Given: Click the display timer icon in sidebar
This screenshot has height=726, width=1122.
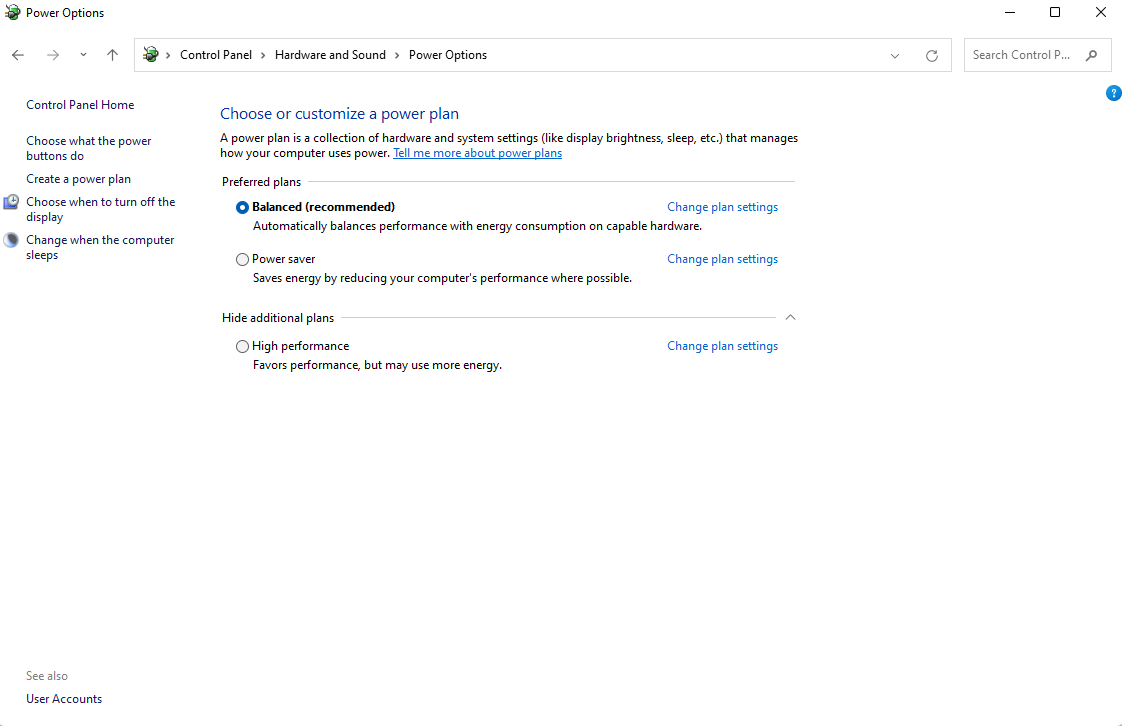Looking at the screenshot, I should click(11, 202).
